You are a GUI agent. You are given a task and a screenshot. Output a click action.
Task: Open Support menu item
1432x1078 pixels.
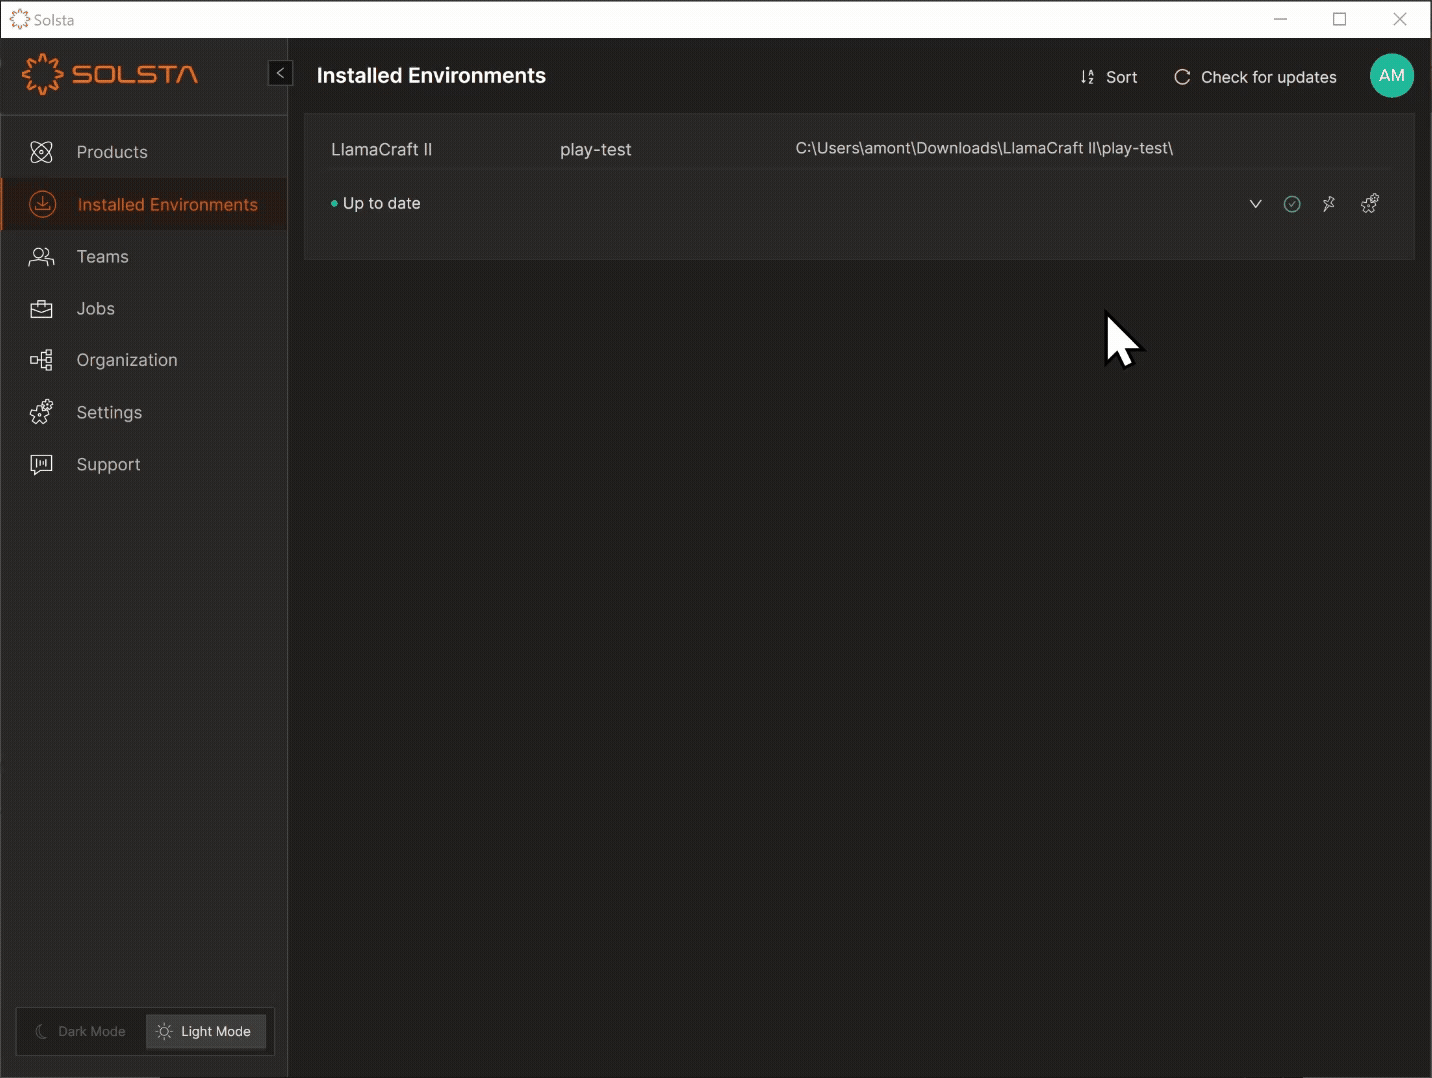[x=144, y=464]
